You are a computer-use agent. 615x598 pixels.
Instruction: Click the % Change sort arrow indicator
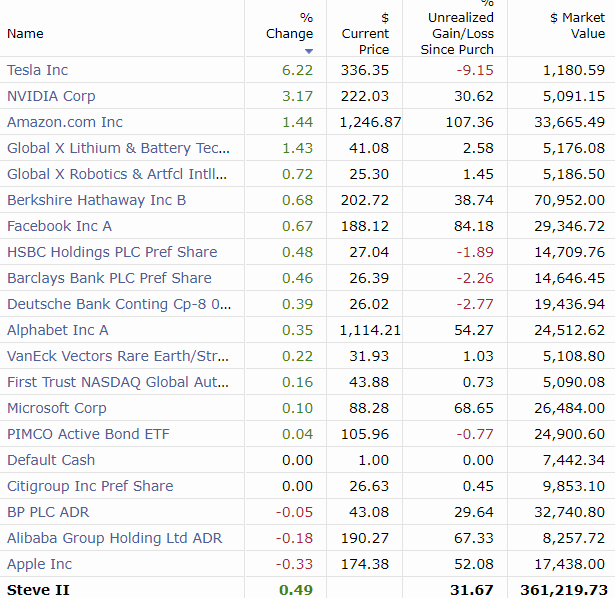[x=309, y=51]
